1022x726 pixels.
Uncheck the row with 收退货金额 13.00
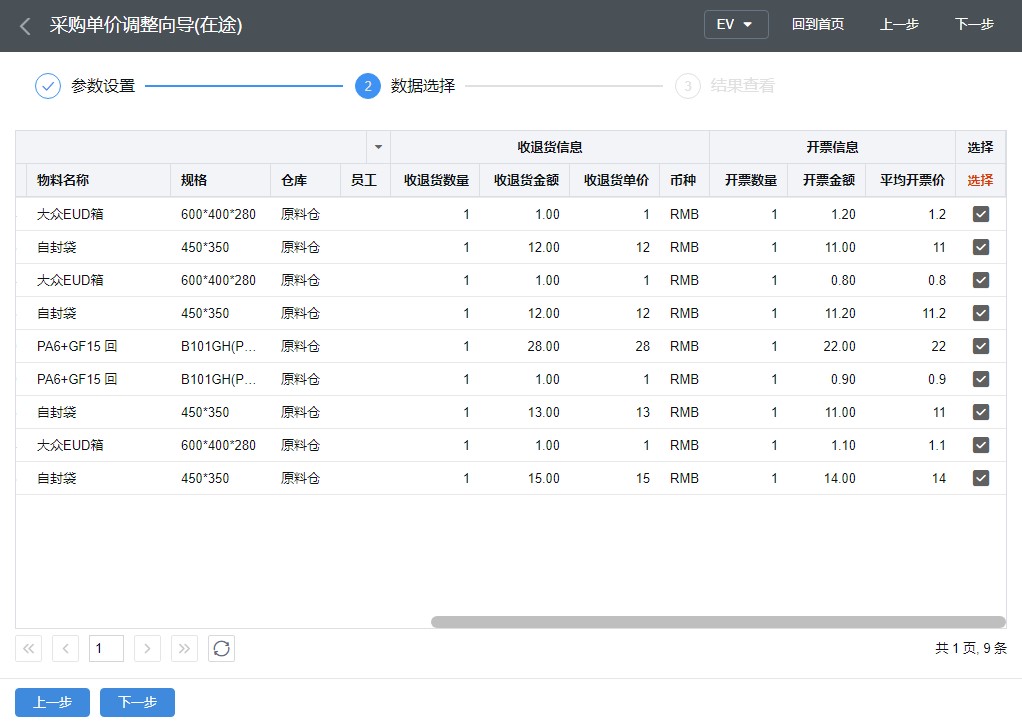point(981,412)
